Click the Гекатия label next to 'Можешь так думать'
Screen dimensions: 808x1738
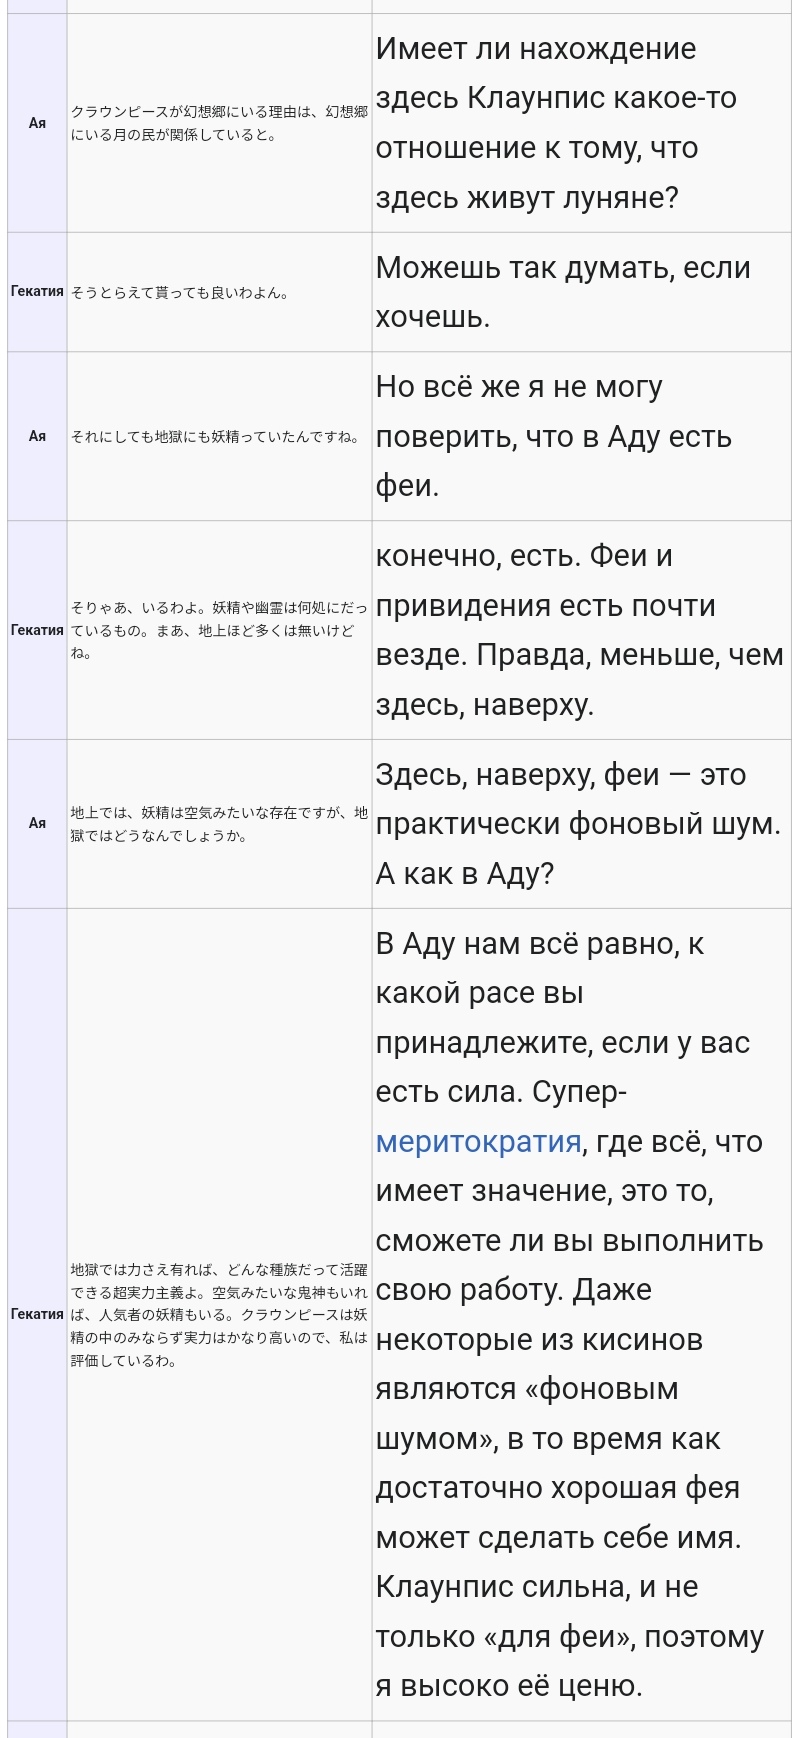pyautogui.click(x=37, y=291)
